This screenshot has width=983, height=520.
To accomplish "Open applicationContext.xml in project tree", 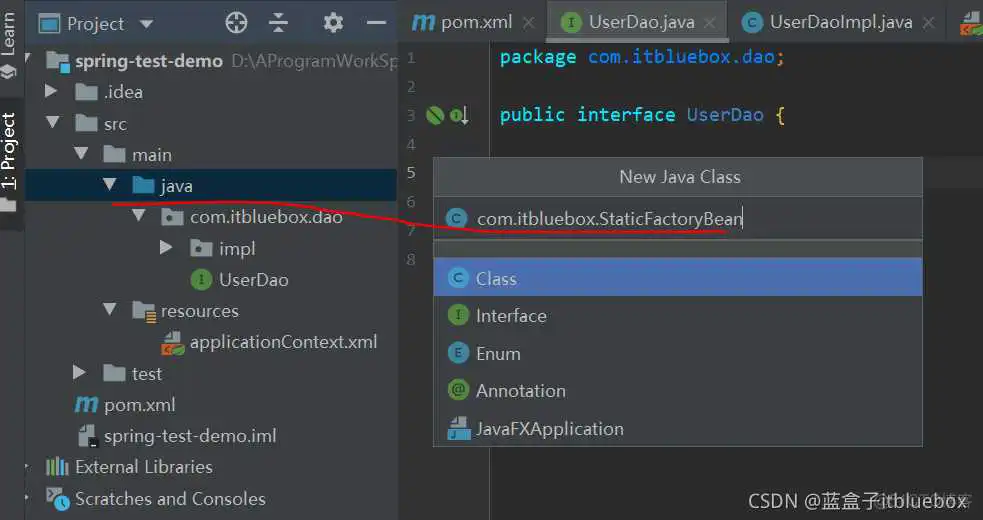I will (283, 342).
